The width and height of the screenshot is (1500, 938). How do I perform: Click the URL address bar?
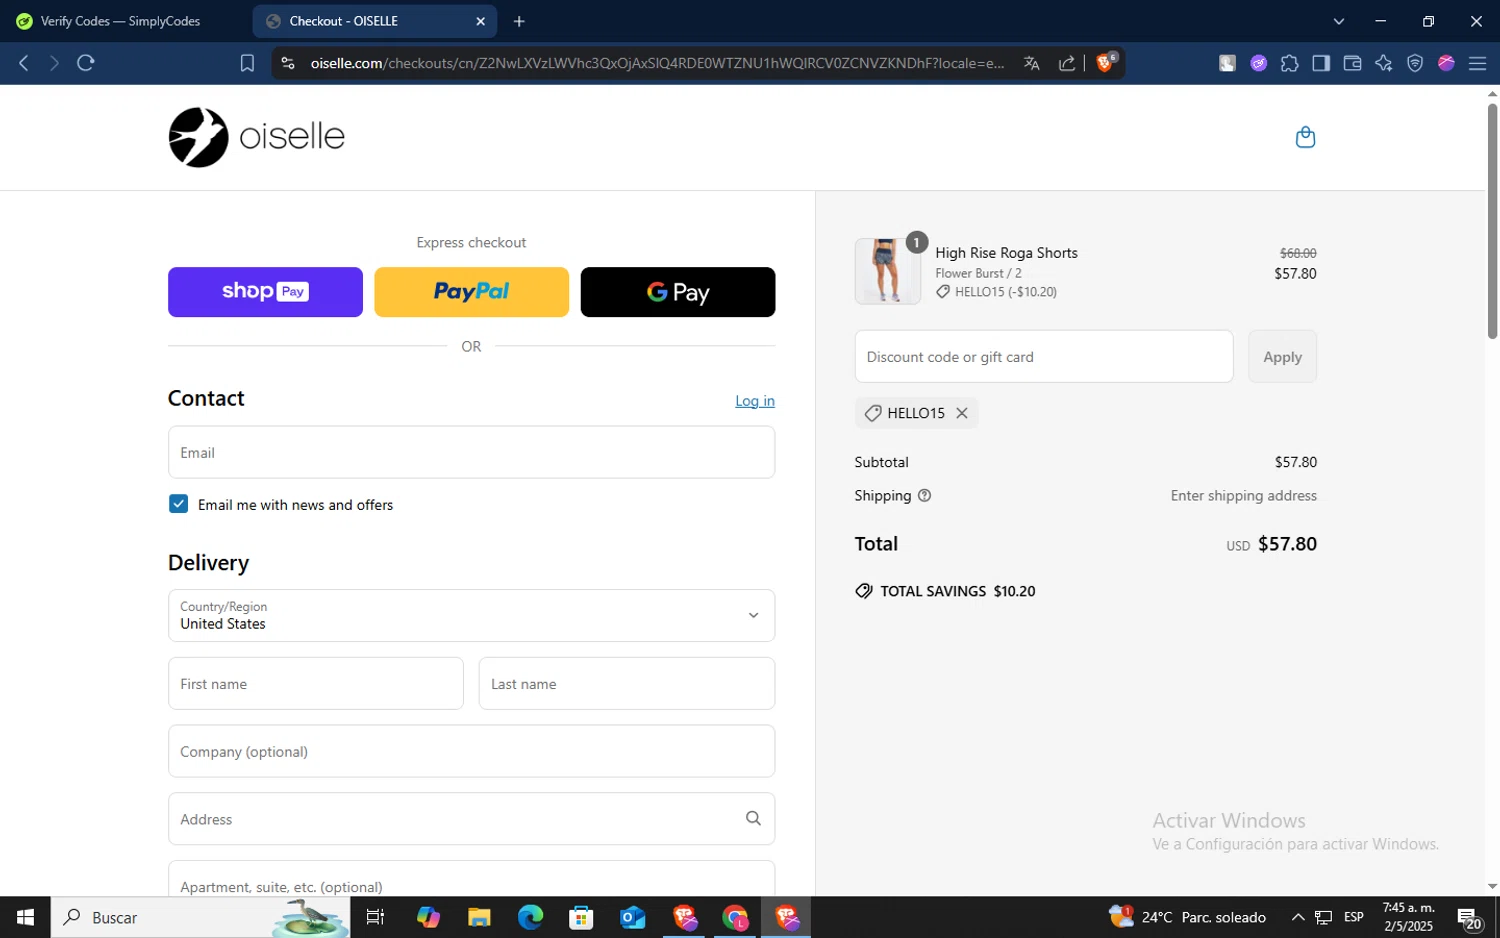(657, 63)
